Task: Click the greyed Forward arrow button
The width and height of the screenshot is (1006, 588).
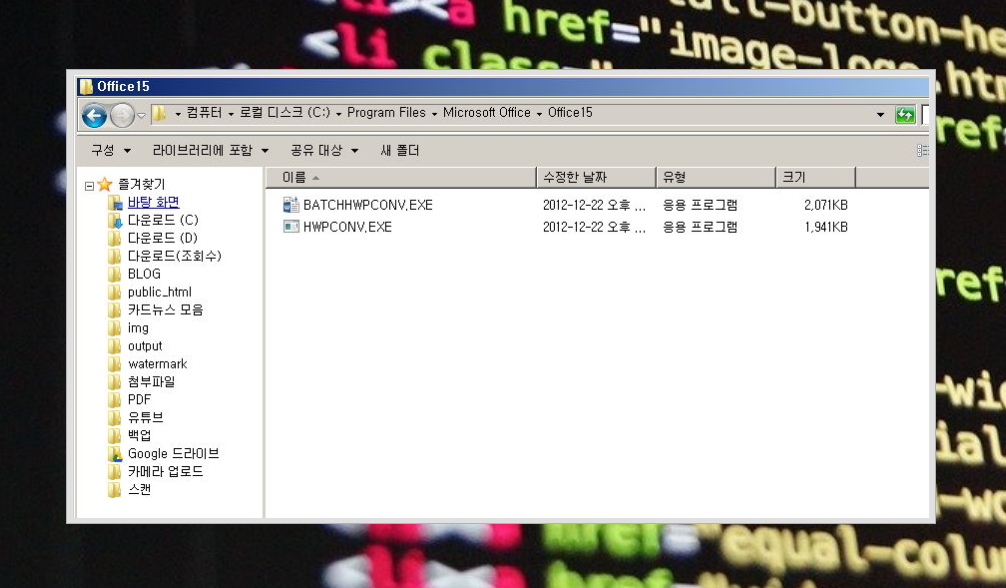Action: click(x=122, y=116)
